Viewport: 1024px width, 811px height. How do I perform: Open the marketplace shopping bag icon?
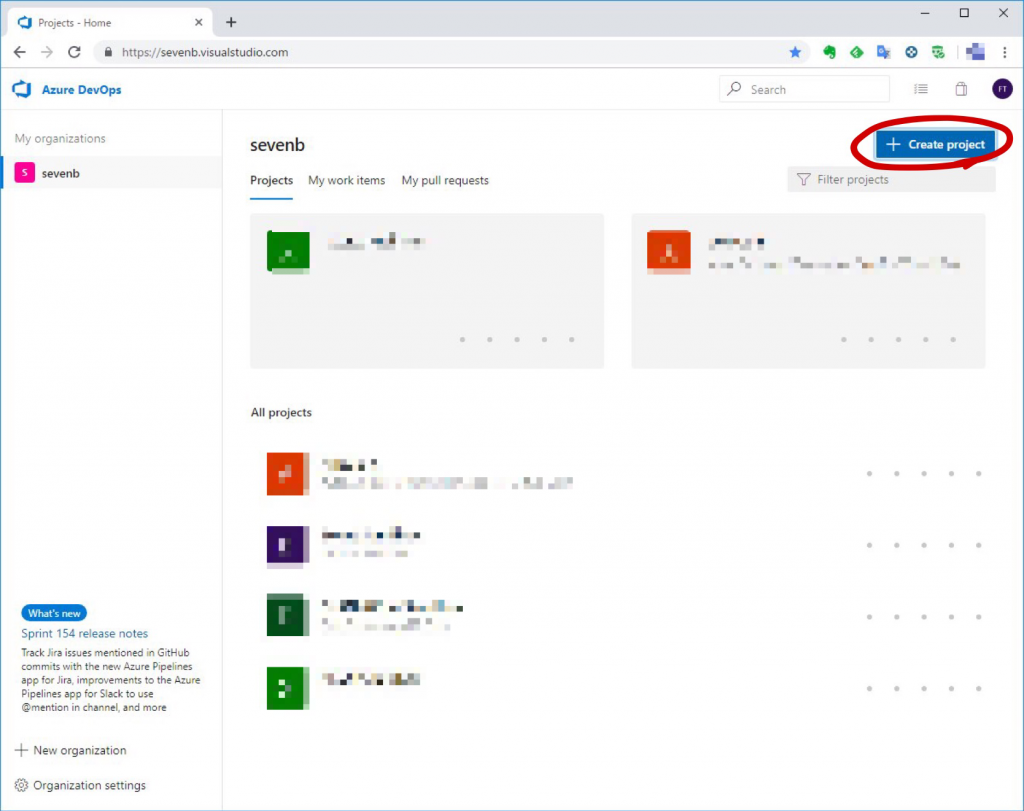961,89
